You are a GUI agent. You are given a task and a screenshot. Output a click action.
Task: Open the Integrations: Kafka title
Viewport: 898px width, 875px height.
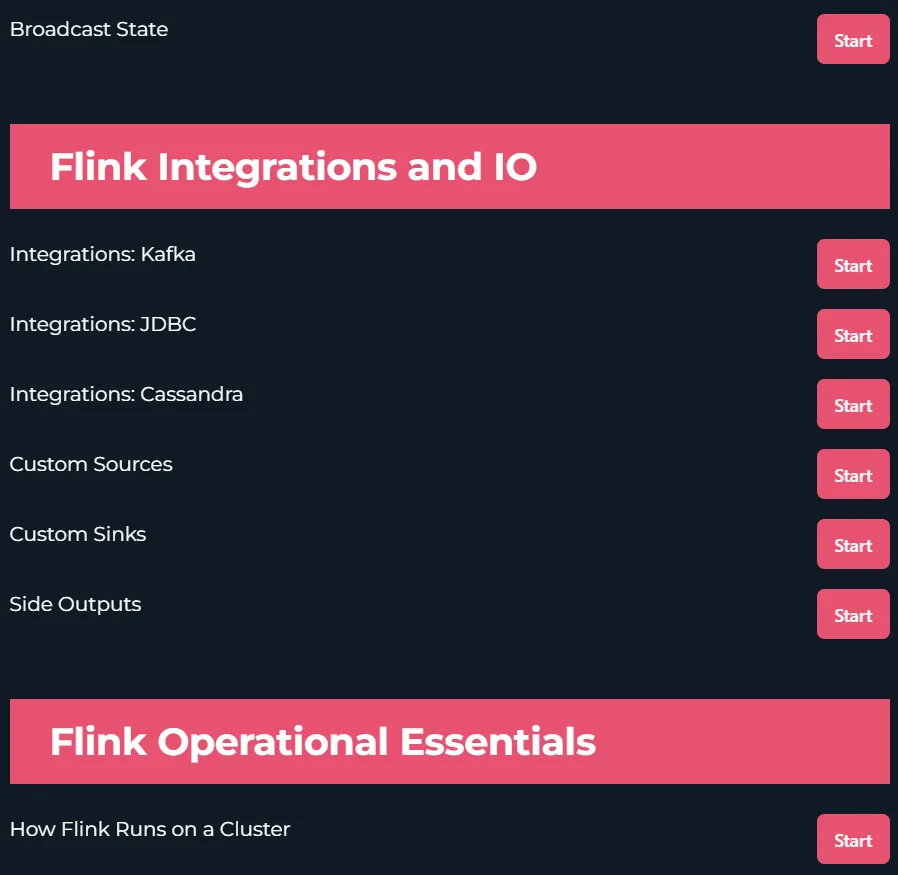(103, 254)
